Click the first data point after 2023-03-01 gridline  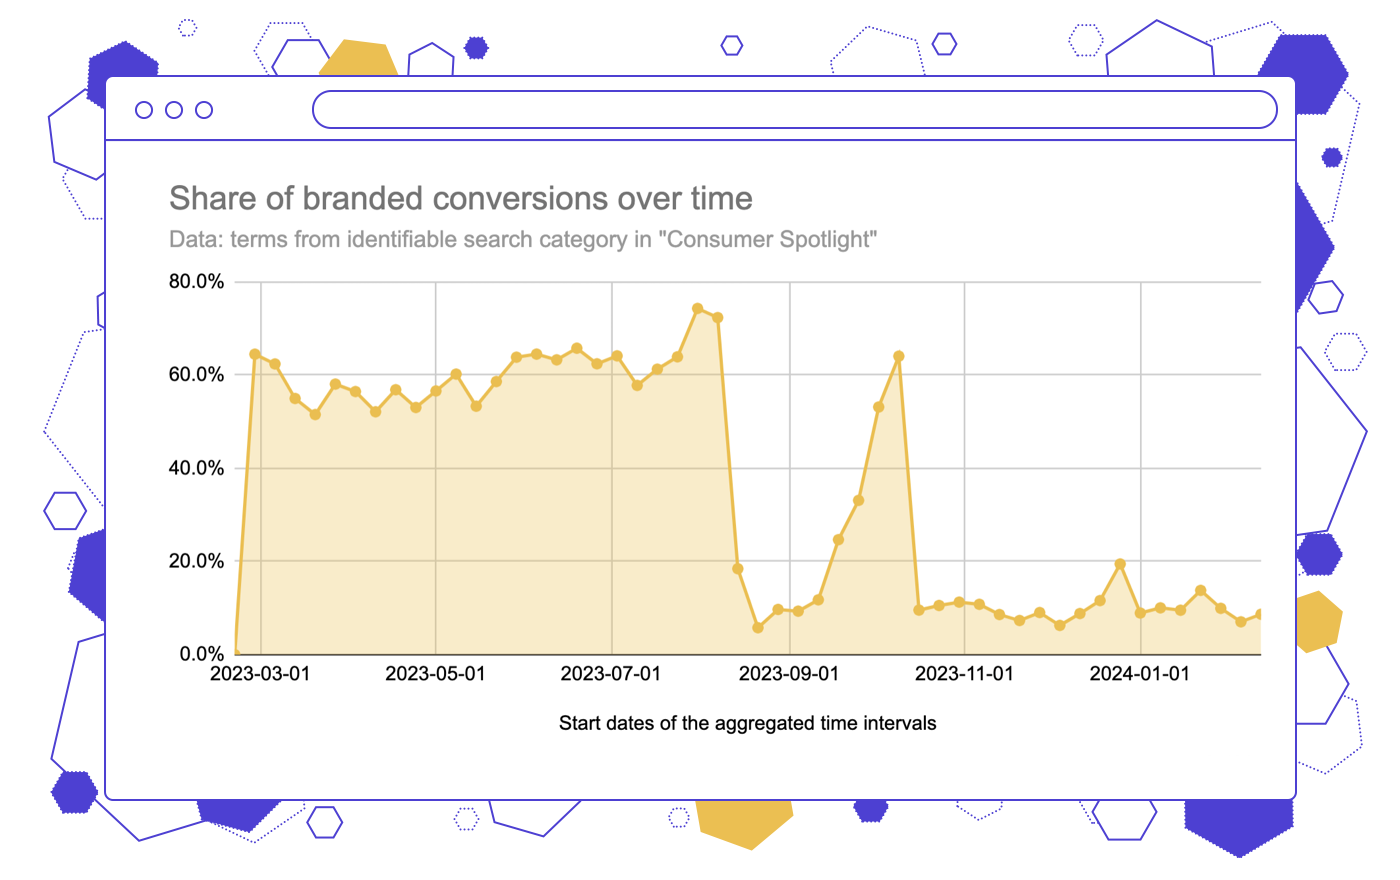[x=275, y=364]
